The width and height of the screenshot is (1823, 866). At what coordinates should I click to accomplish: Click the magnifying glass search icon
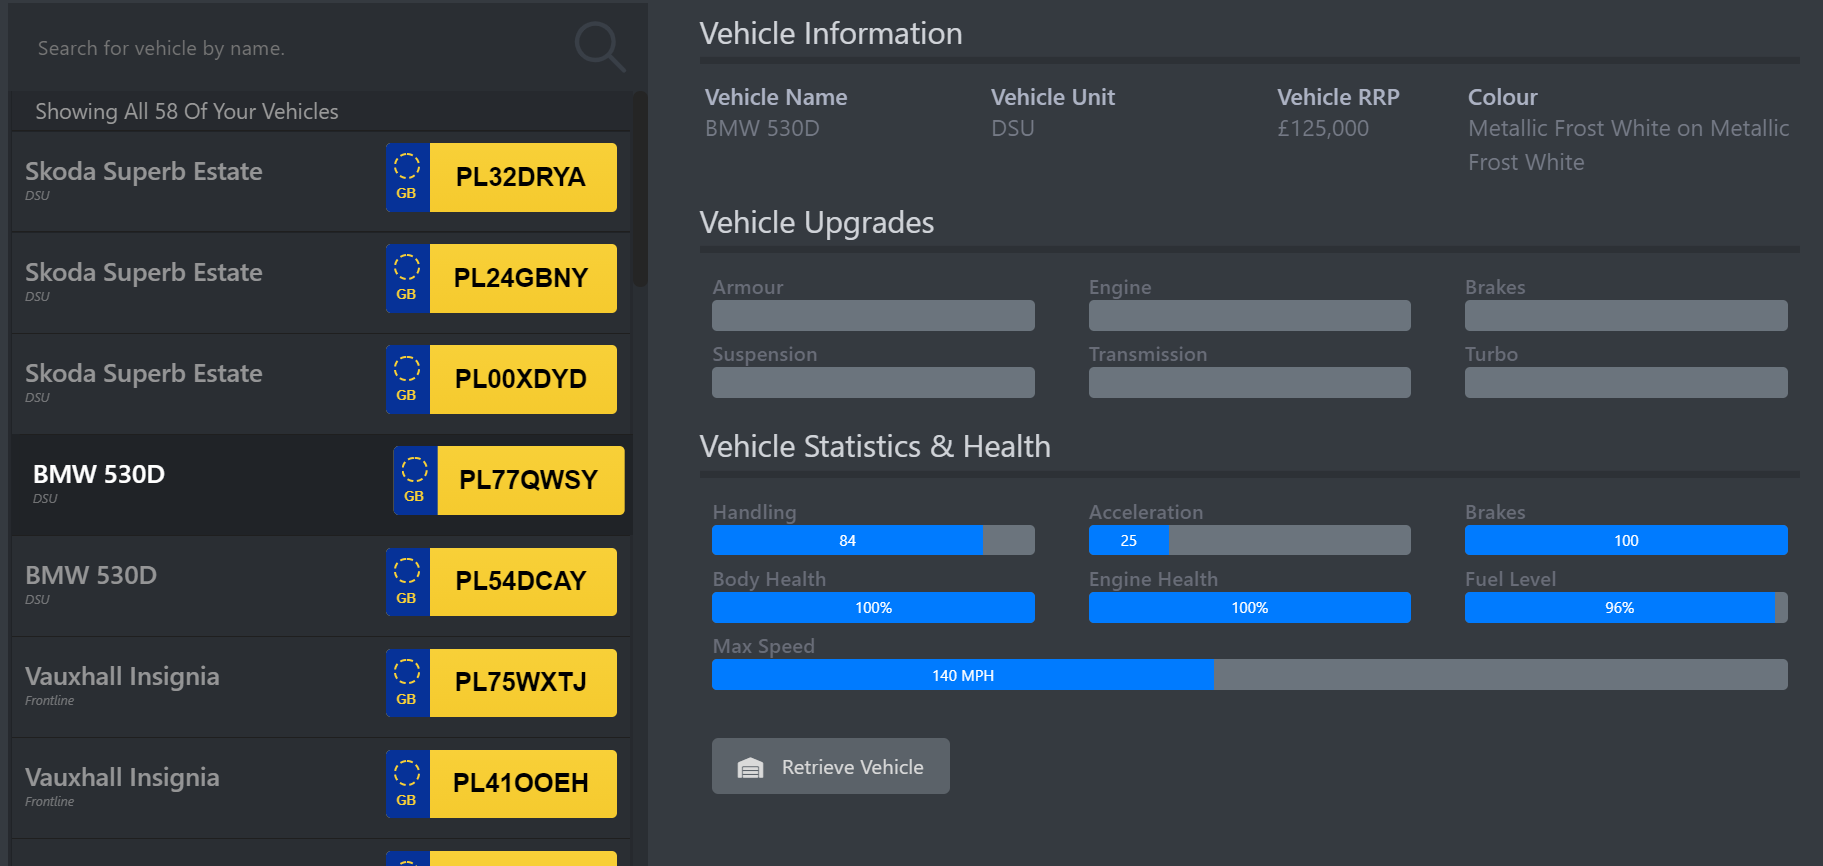coord(600,47)
